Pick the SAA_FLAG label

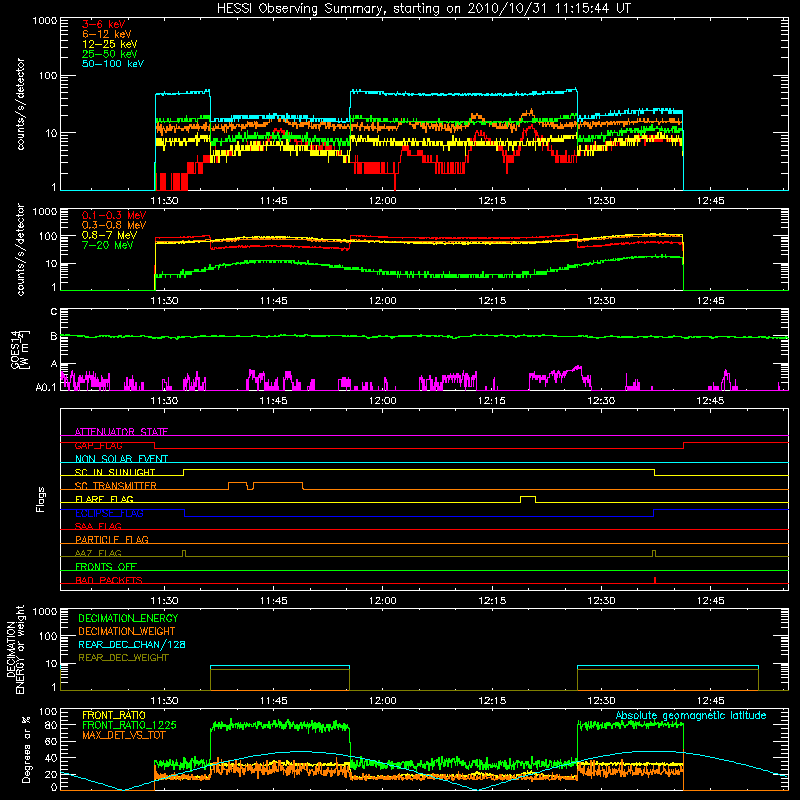[98, 526]
